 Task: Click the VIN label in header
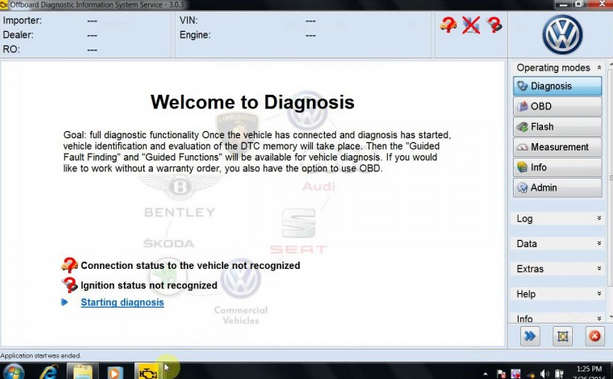[188, 20]
